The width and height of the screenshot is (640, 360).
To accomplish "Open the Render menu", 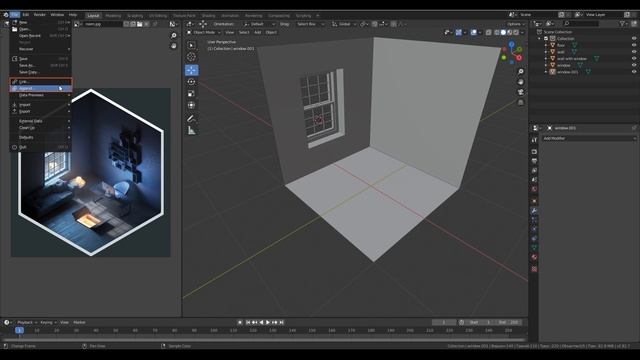I will click(40, 15).
